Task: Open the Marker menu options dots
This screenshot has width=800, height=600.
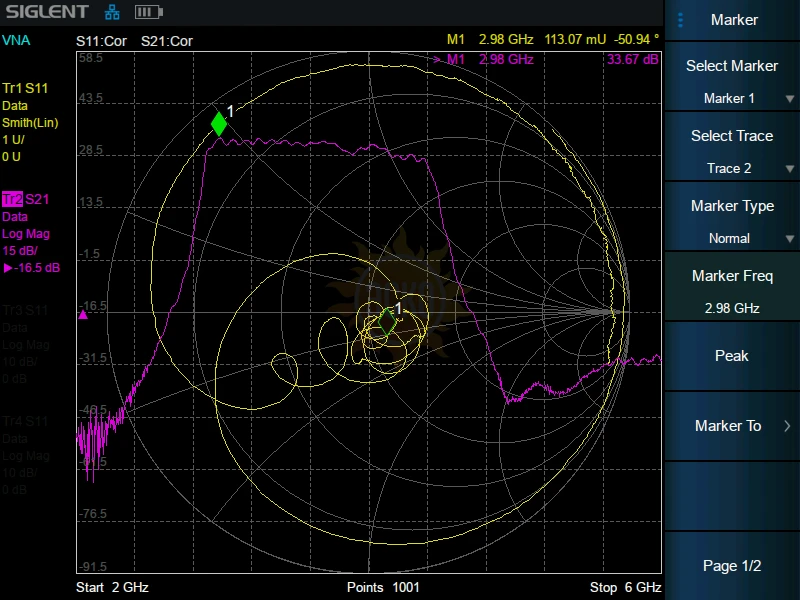Action: click(x=680, y=20)
